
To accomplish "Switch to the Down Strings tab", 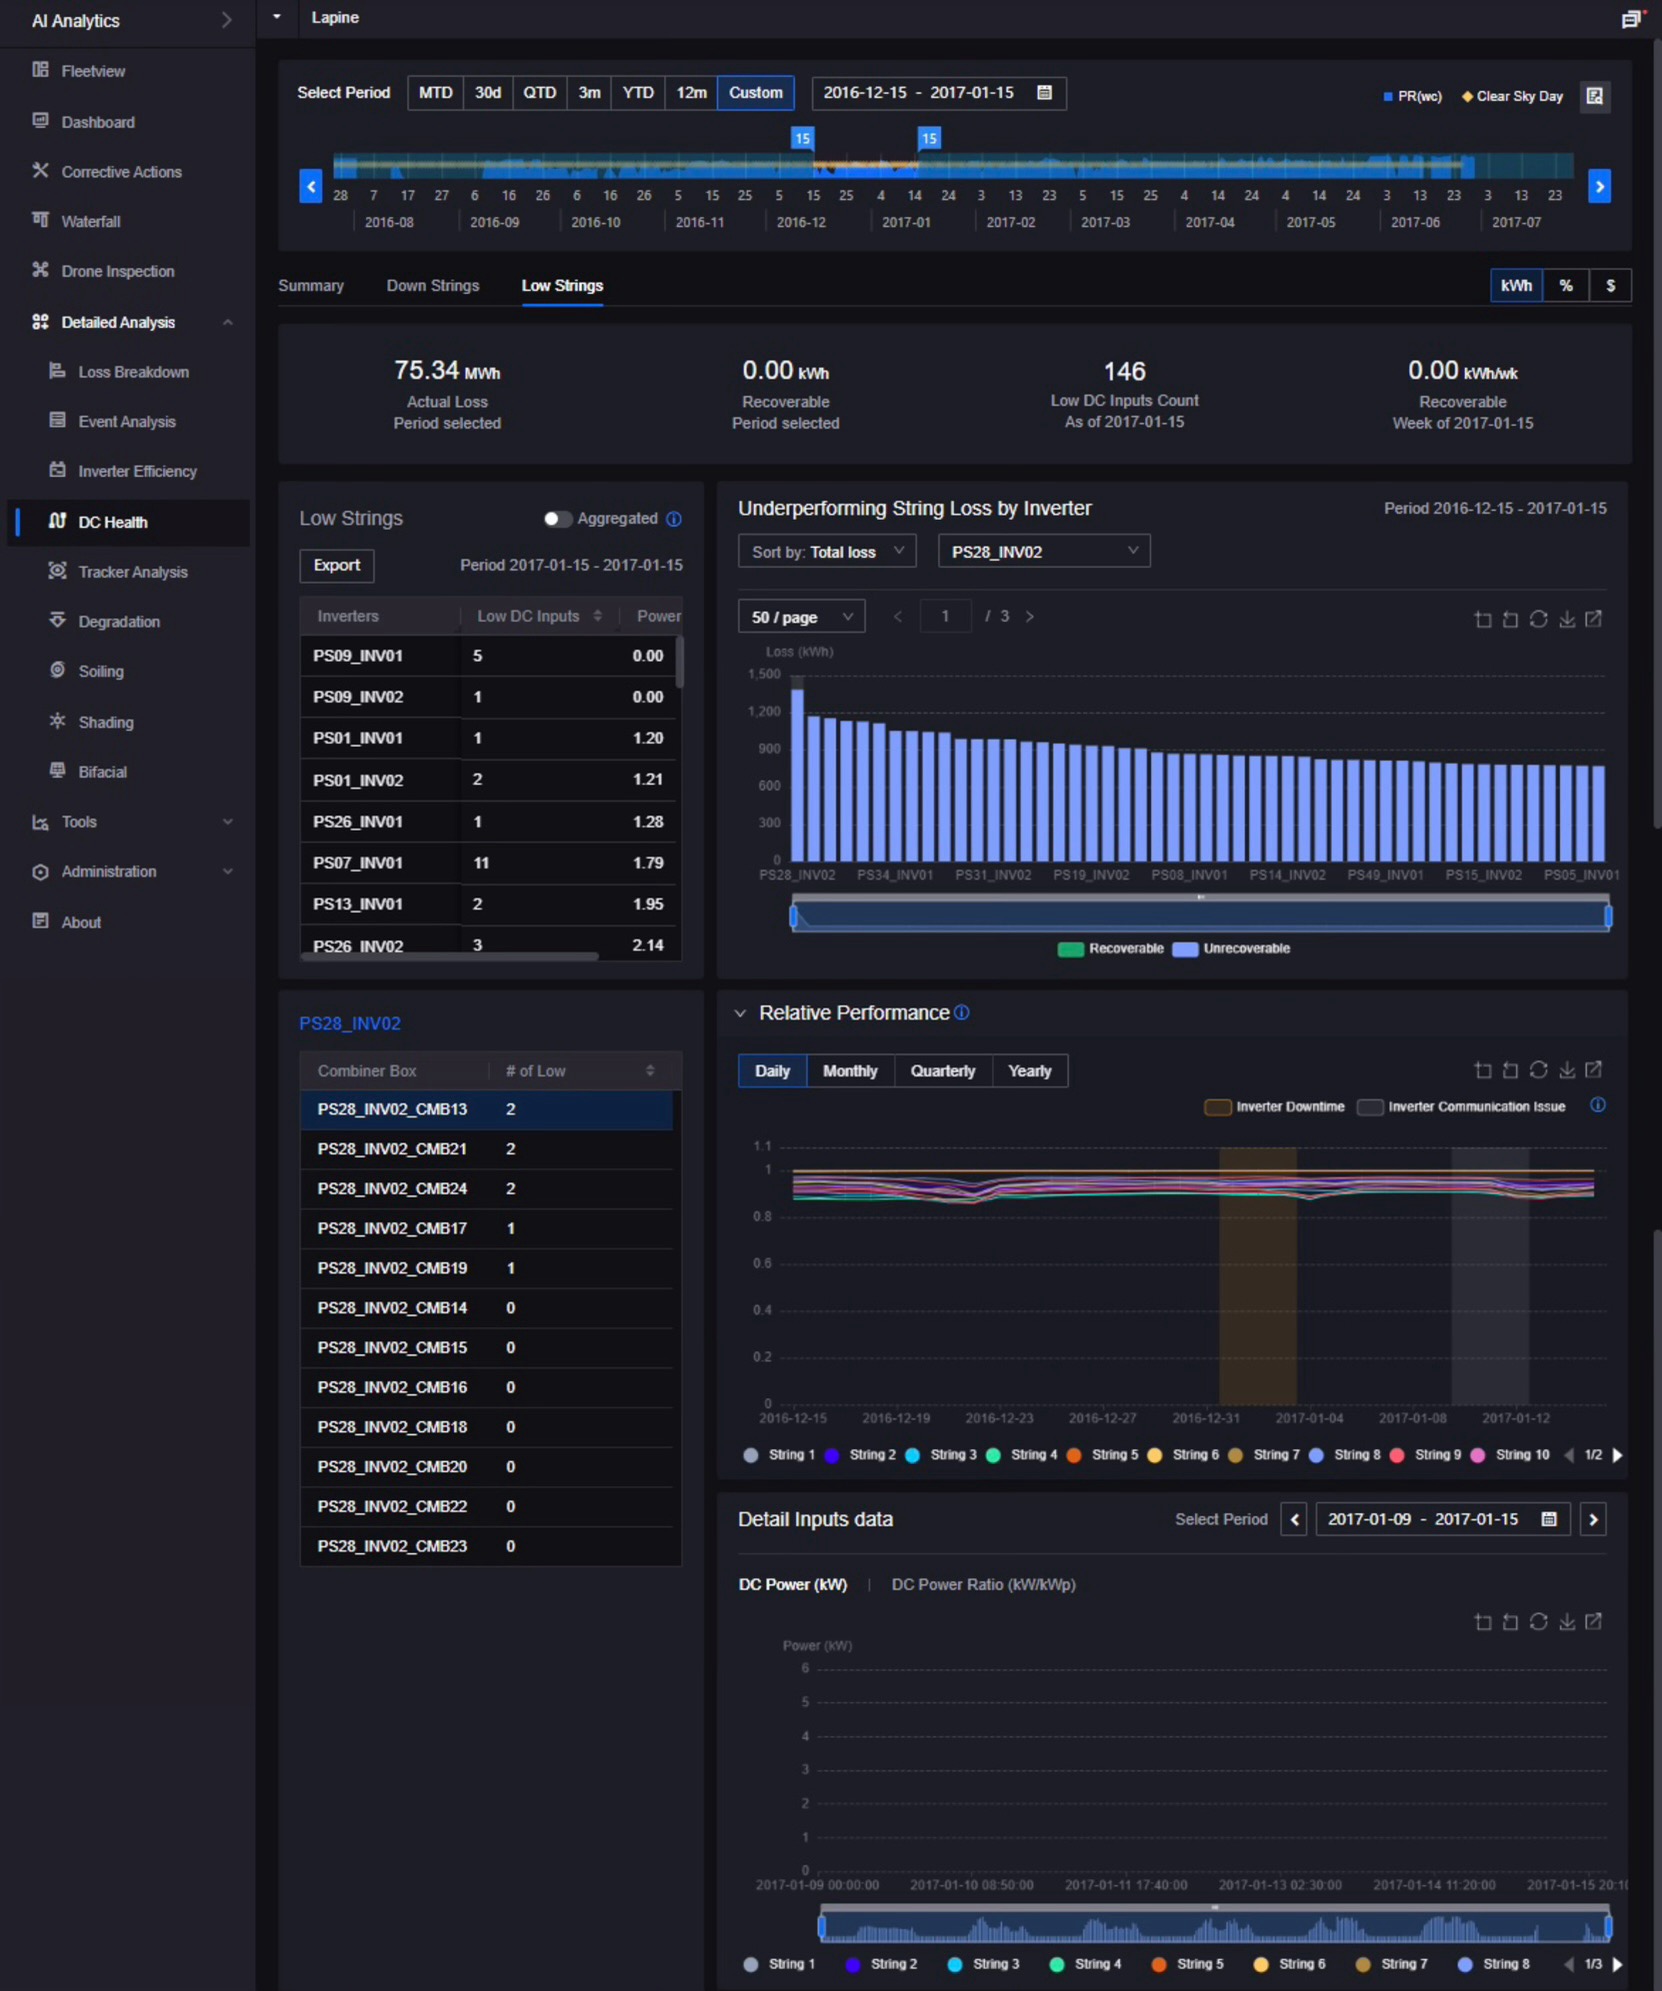I will click(433, 286).
